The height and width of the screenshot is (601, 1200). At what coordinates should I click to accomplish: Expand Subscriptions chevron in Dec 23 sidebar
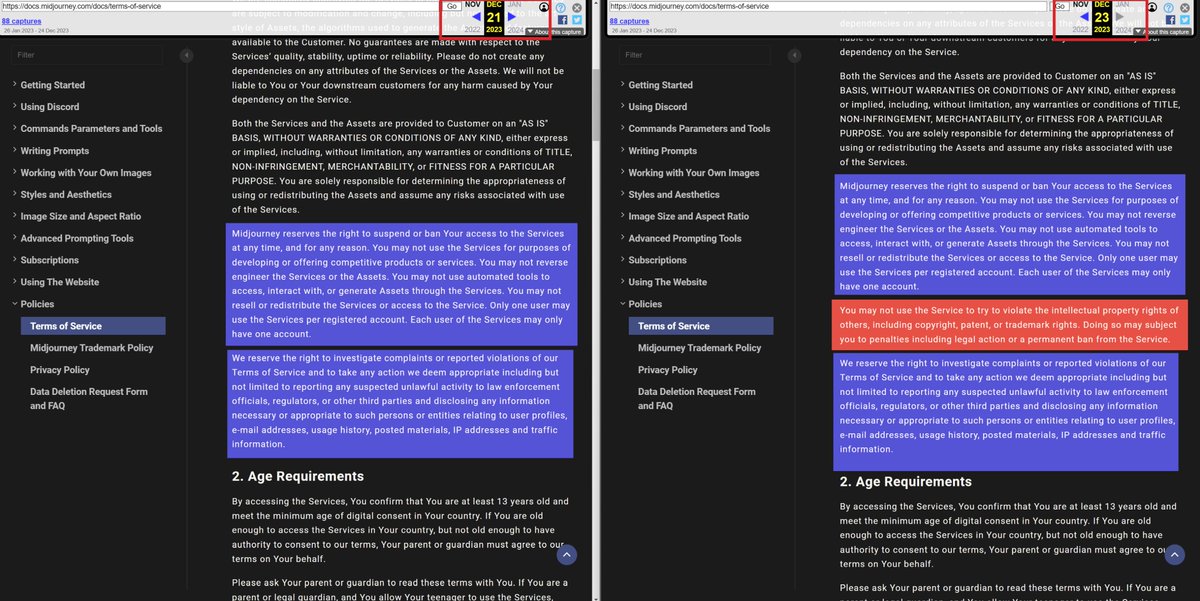pos(623,261)
